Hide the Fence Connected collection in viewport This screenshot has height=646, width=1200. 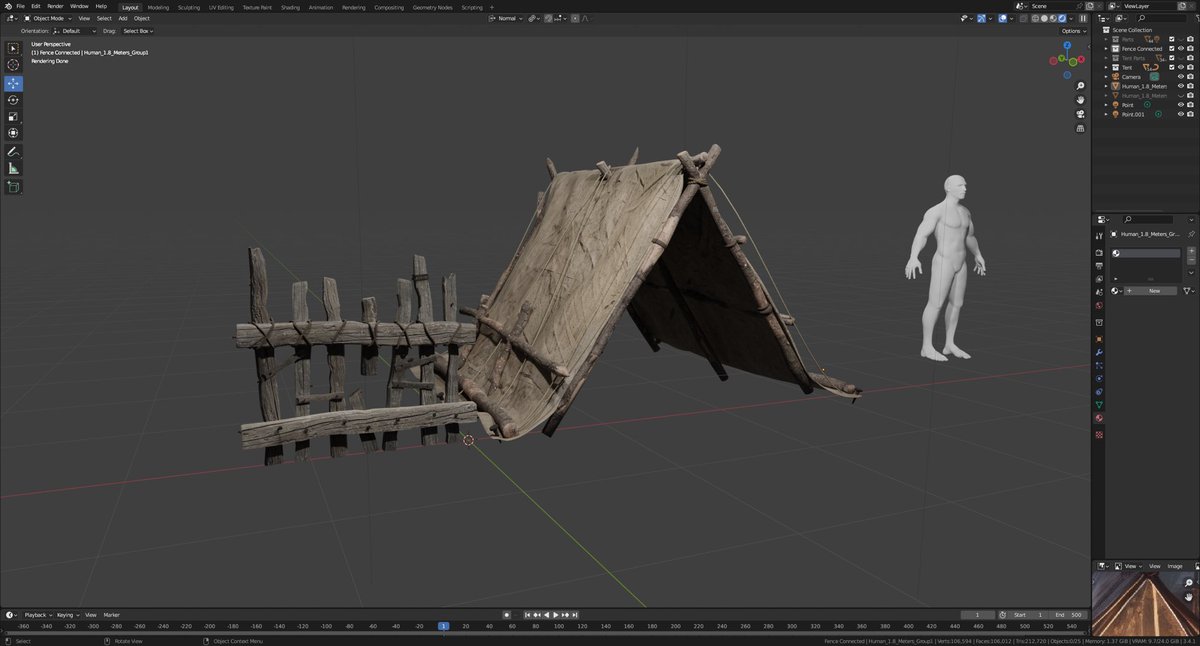tap(1181, 48)
